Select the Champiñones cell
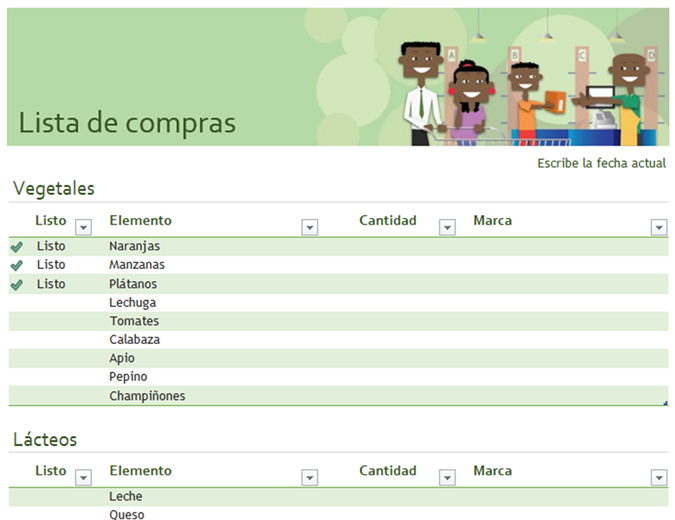This screenshot has width=675, height=520. click(147, 396)
